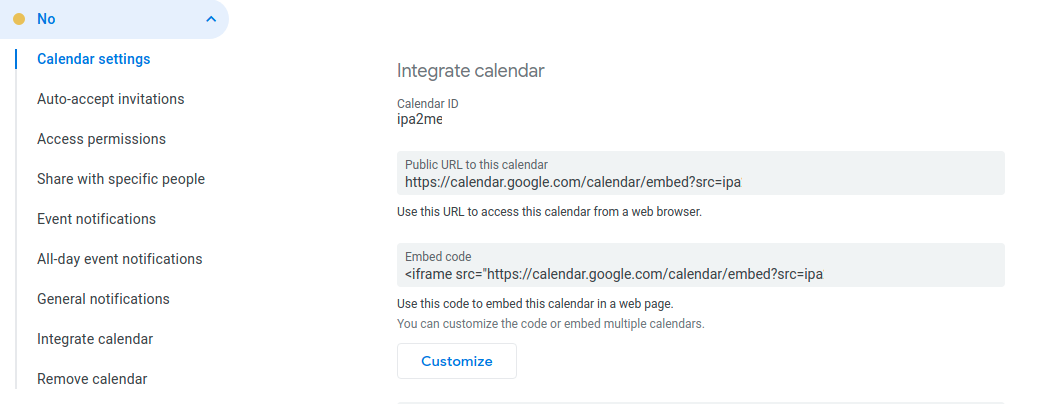
Task: Select Integrate calendar sidebar item
Action: (95, 339)
